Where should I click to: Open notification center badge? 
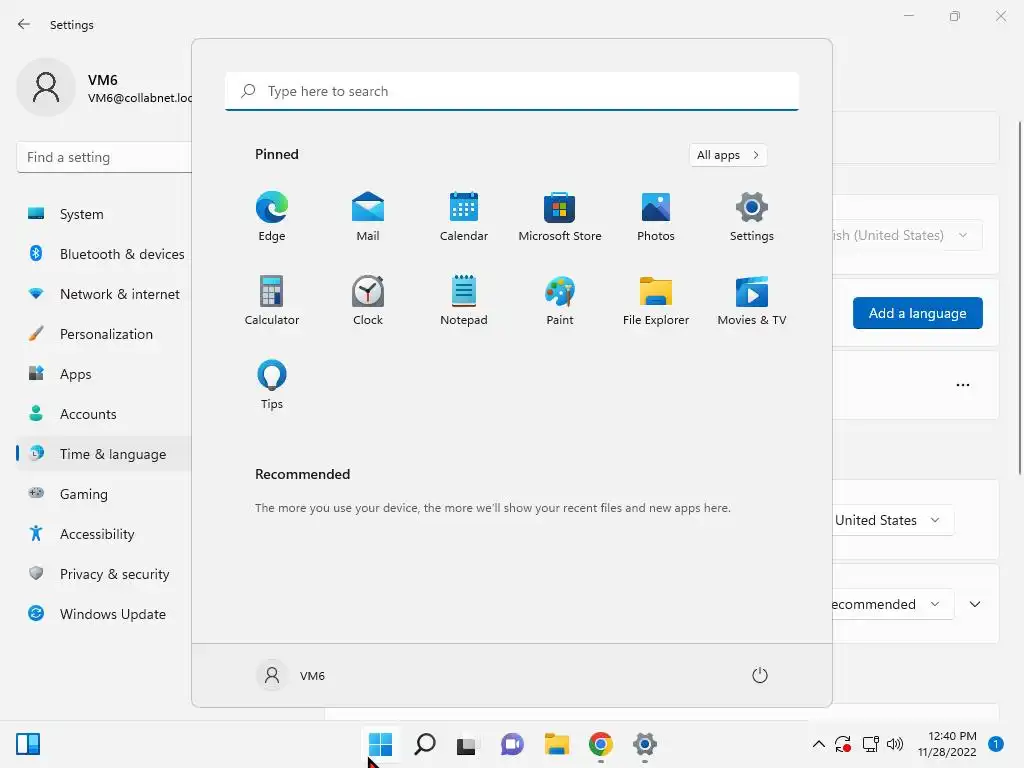coord(995,744)
